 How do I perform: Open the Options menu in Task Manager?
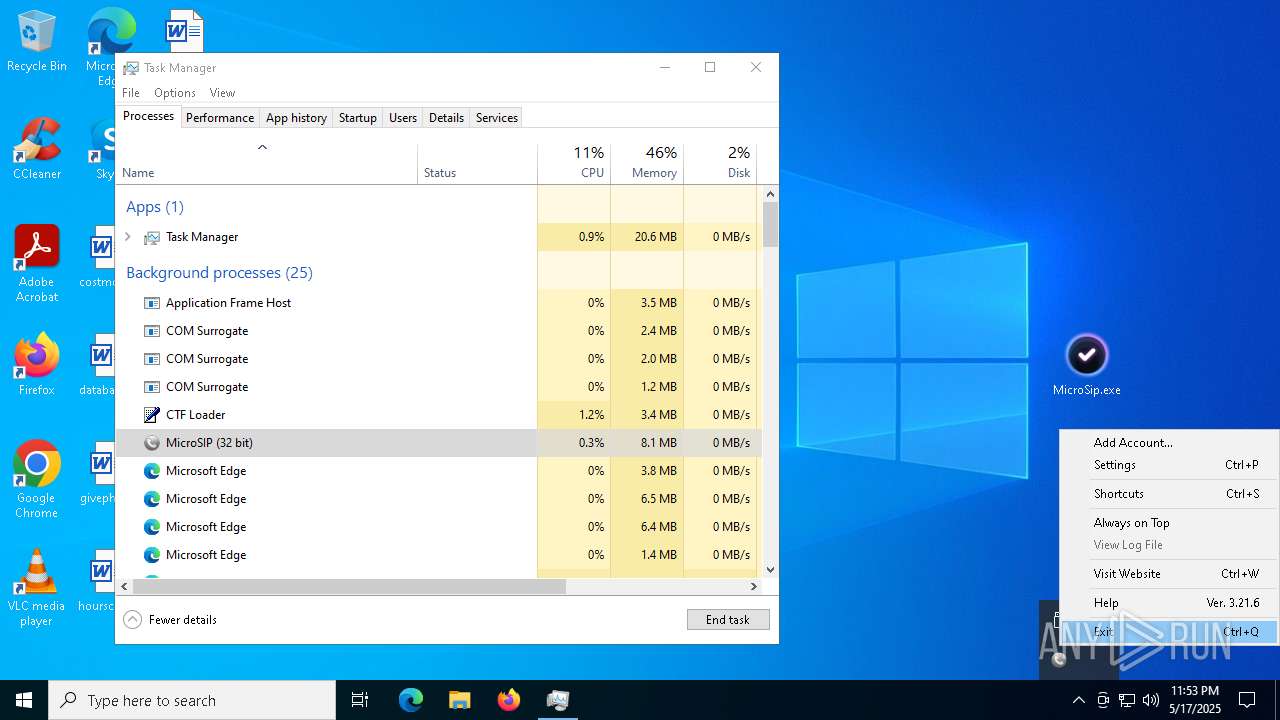click(175, 93)
